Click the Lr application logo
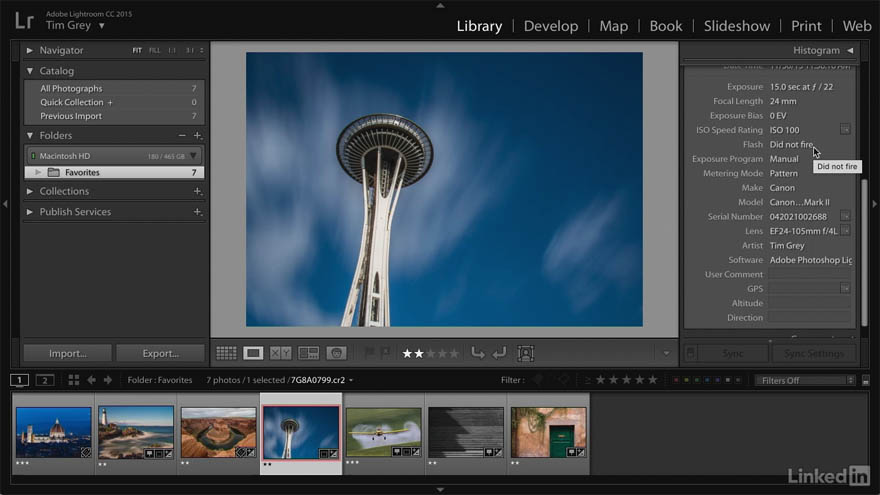 click(24, 21)
